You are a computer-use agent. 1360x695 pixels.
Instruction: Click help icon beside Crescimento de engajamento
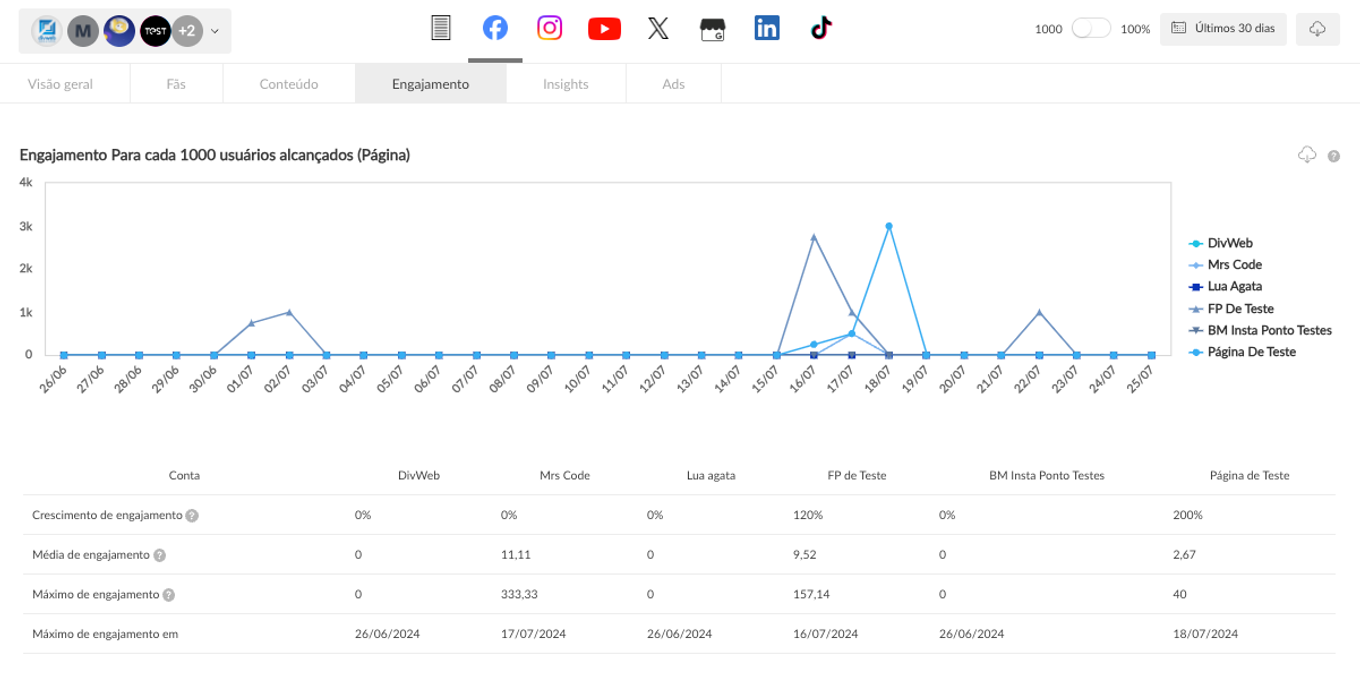(x=192, y=516)
